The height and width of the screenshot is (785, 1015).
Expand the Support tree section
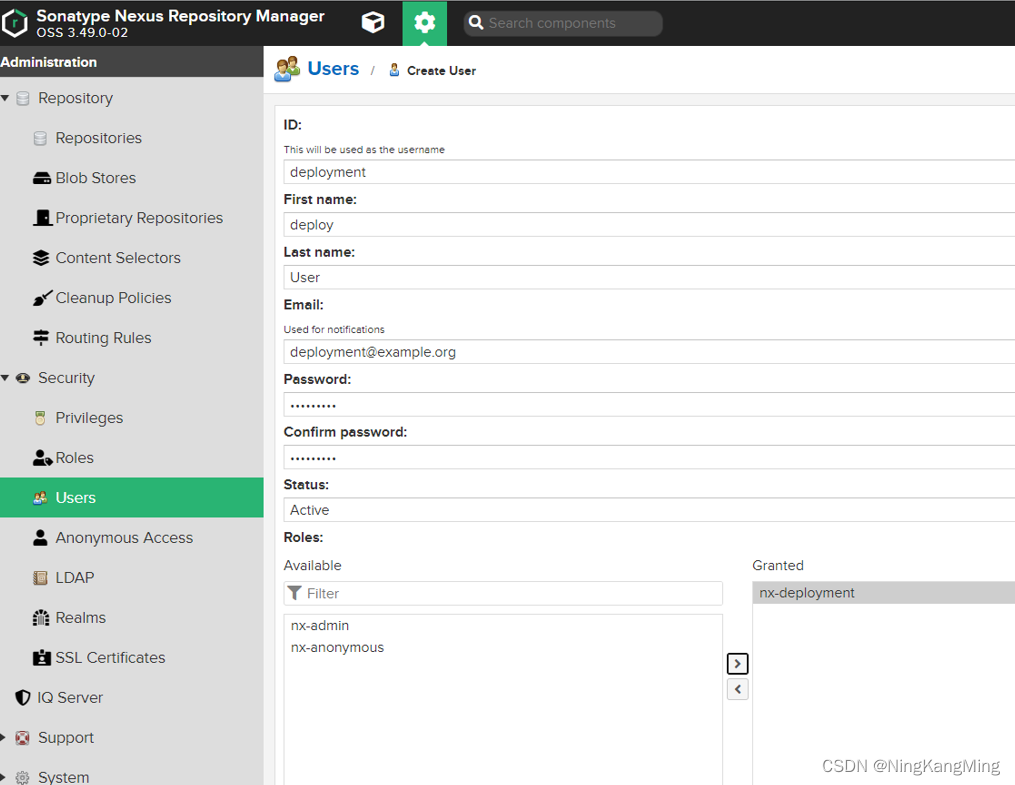coord(3,738)
